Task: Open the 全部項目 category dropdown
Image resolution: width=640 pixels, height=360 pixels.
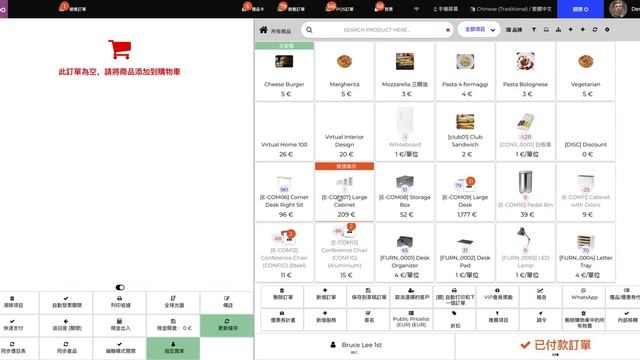Action: pos(479,29)
